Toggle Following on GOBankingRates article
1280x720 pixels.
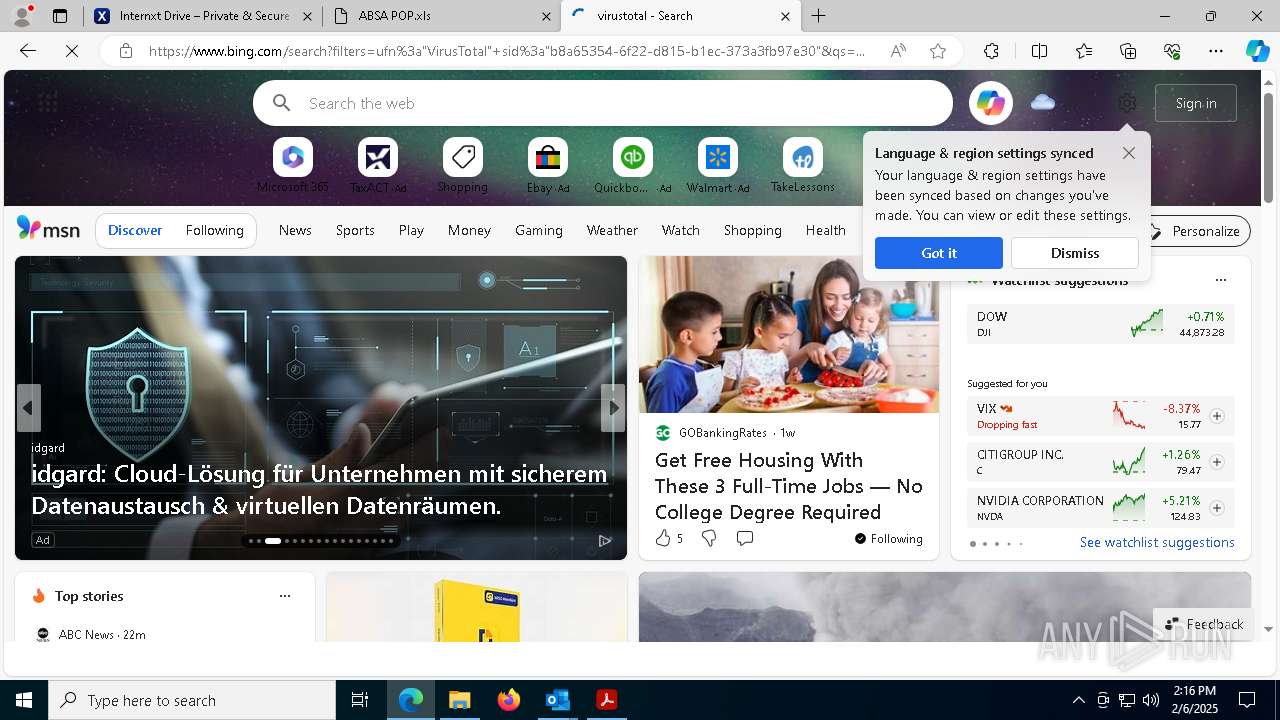pos(889,538)
